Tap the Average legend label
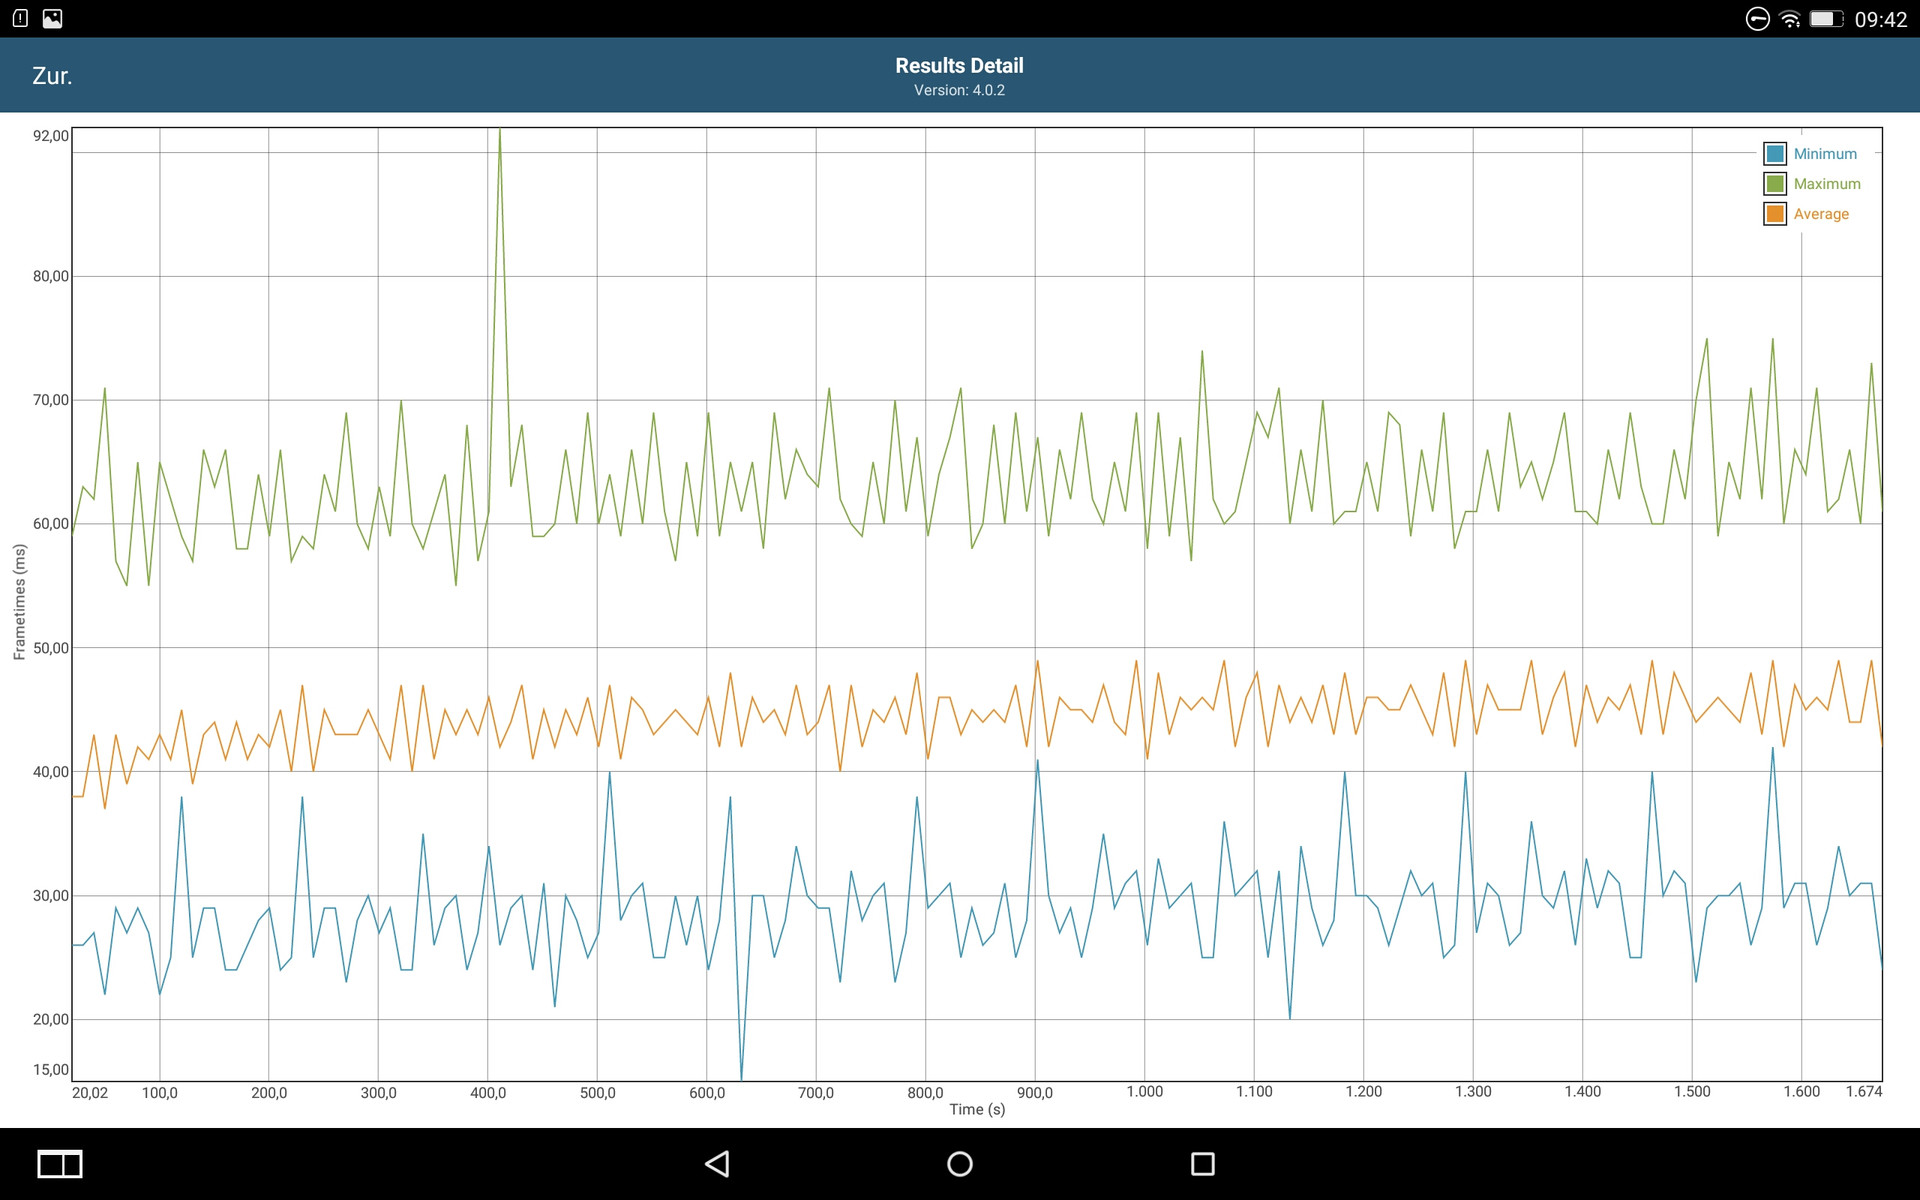Screen dimensions: 1920x1200 [1821, 214]
